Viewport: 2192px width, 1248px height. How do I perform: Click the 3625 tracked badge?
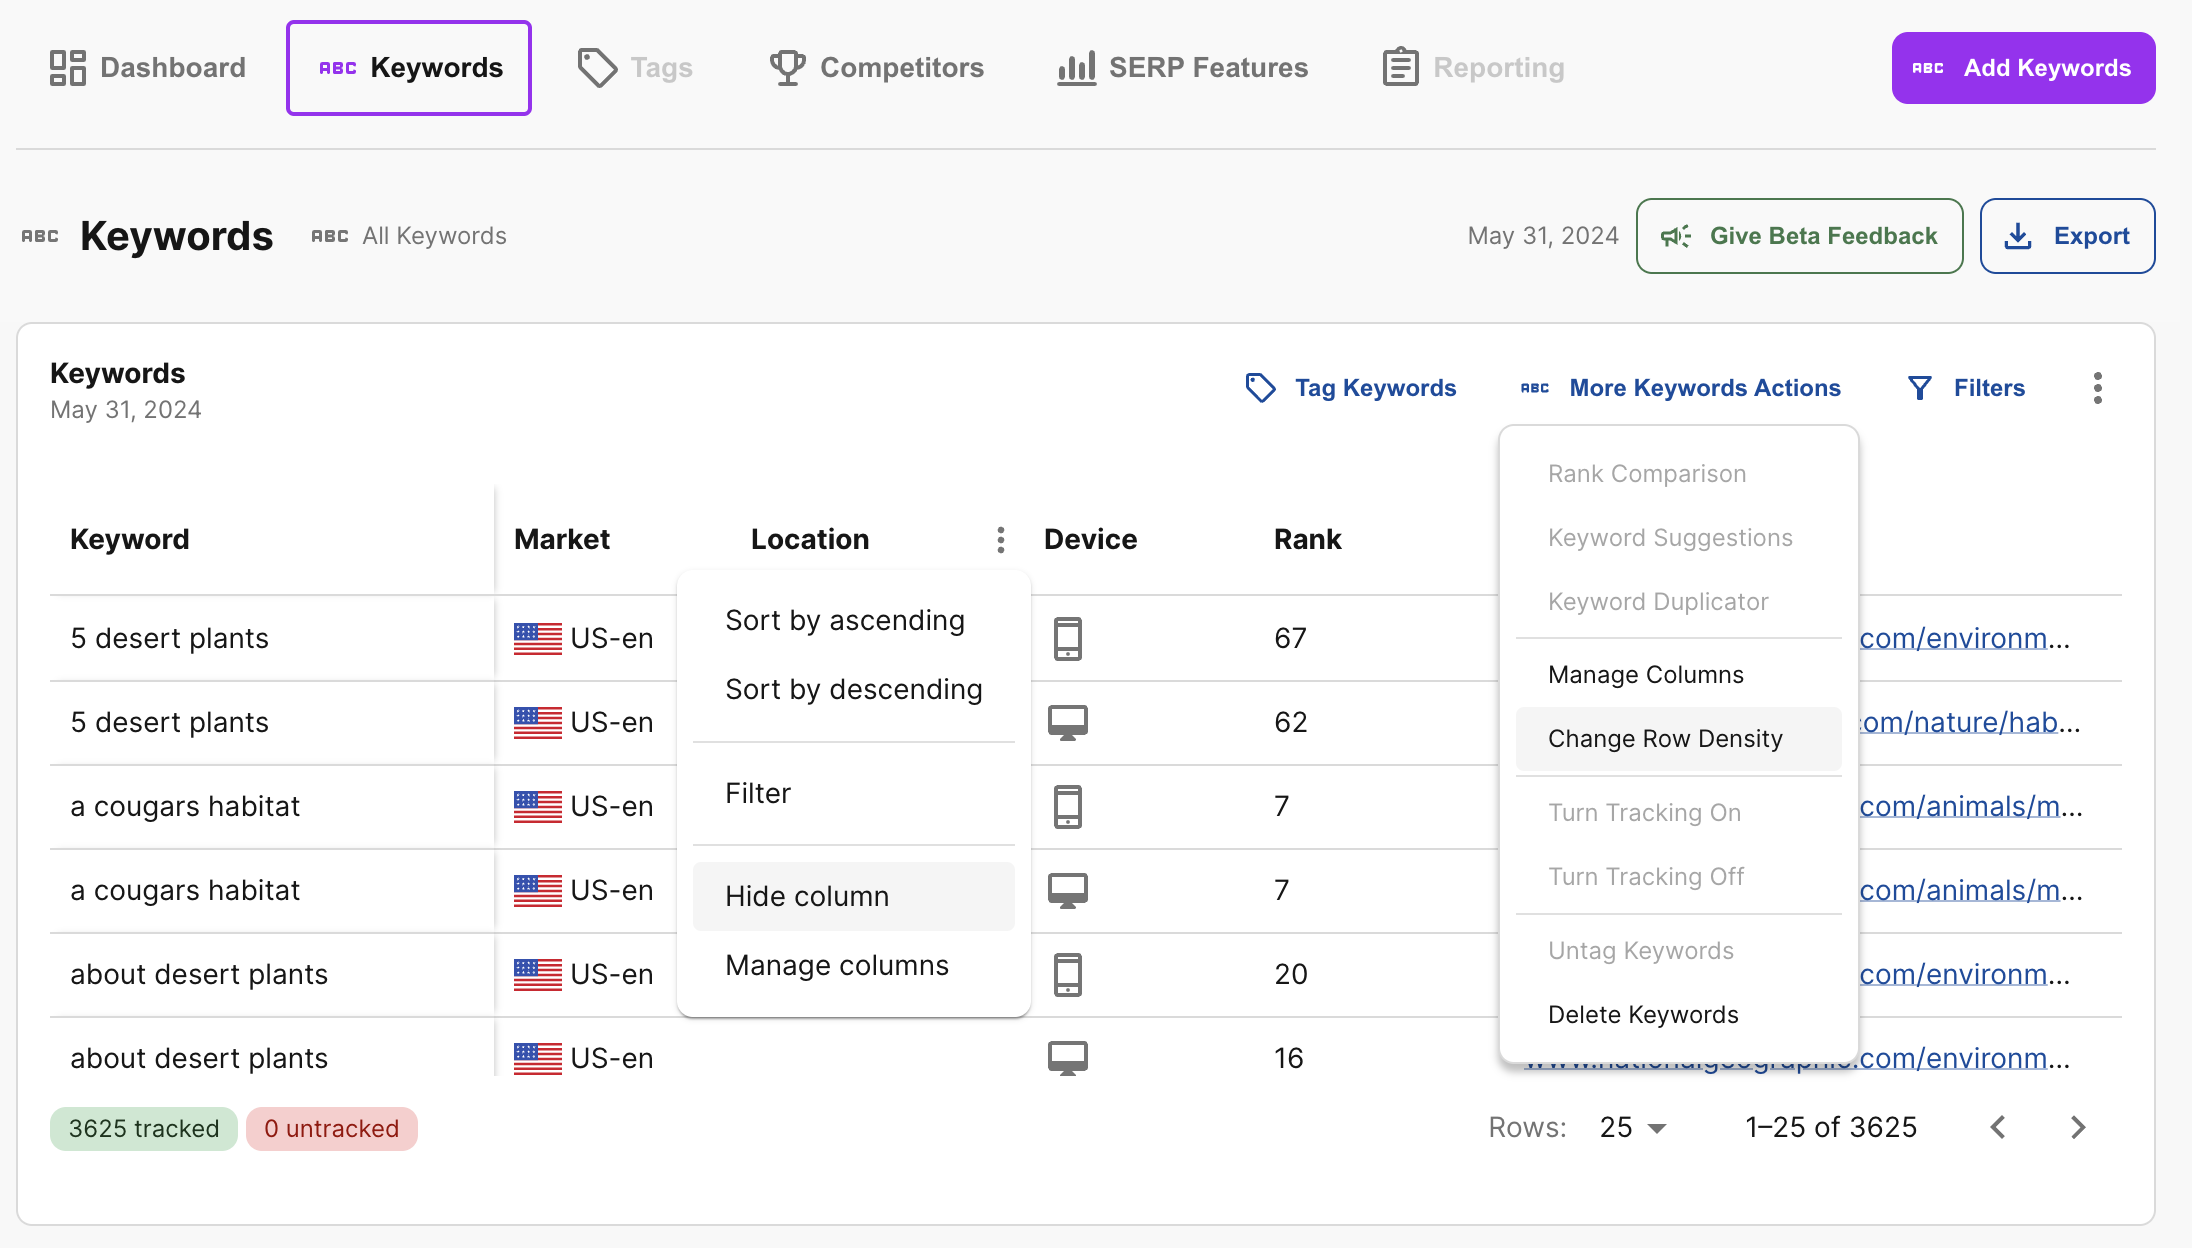click(x=143, y=1129)
